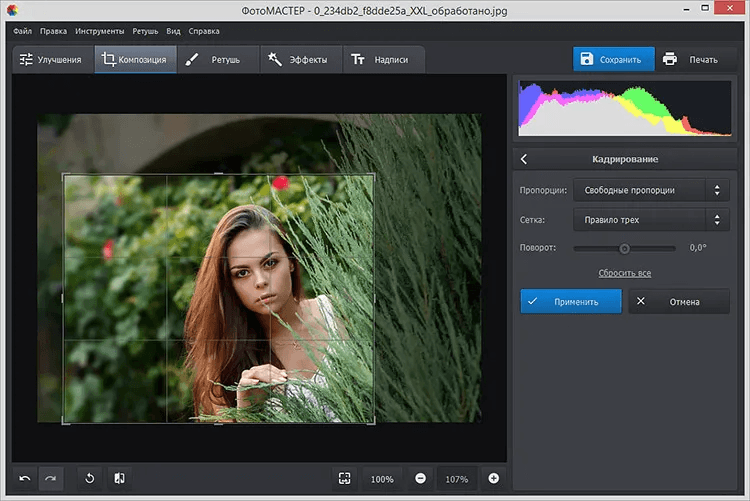Viewport: 750px width, 501px height.
Task: Save the image with Сохранить button
Action: (613, 59)
